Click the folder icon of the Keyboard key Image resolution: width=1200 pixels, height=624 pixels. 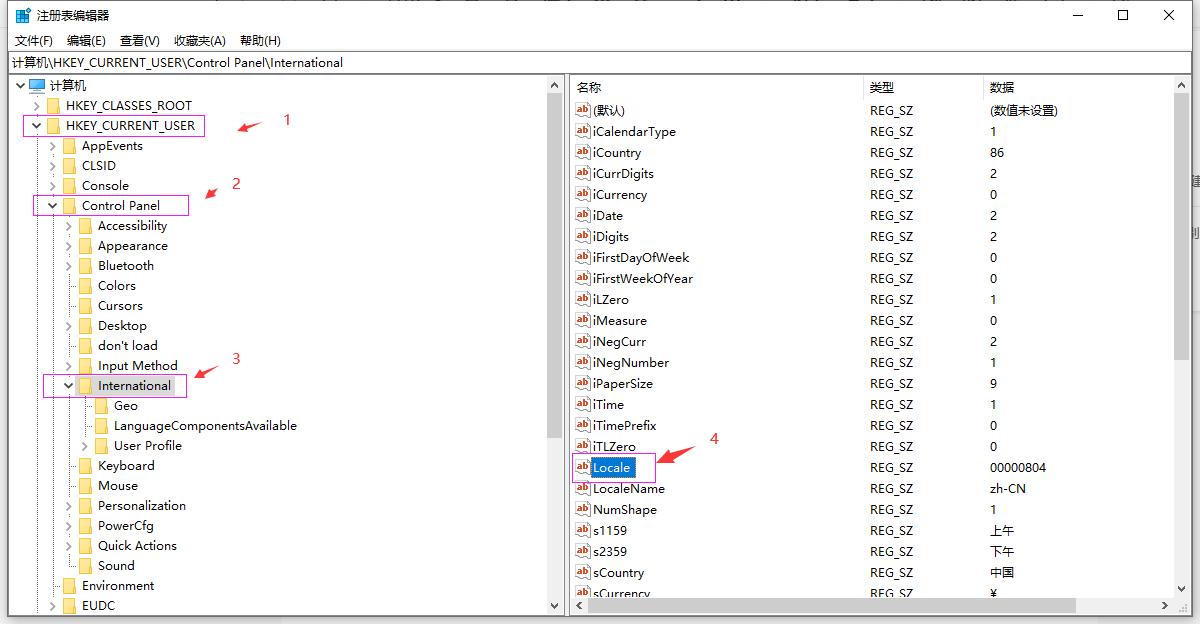coord(84,465)
